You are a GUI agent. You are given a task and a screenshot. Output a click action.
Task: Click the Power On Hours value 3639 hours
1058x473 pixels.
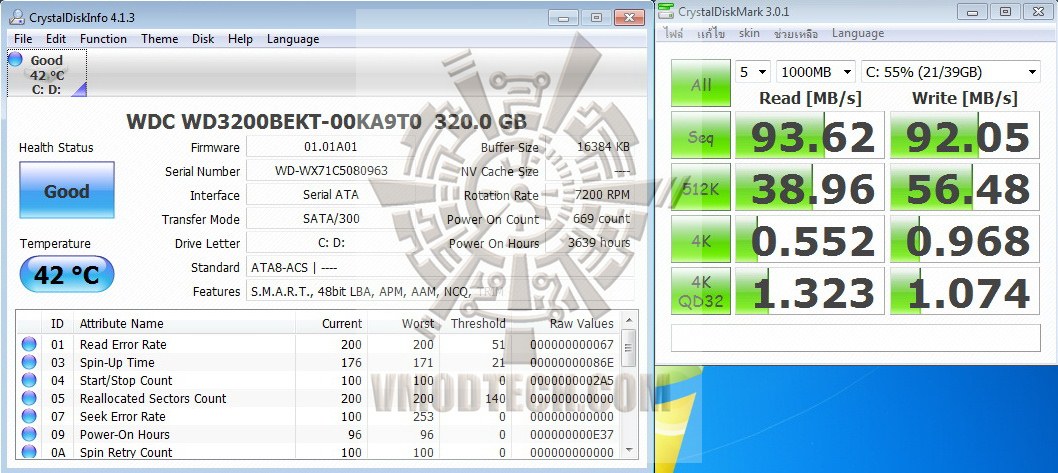[590, 243]
